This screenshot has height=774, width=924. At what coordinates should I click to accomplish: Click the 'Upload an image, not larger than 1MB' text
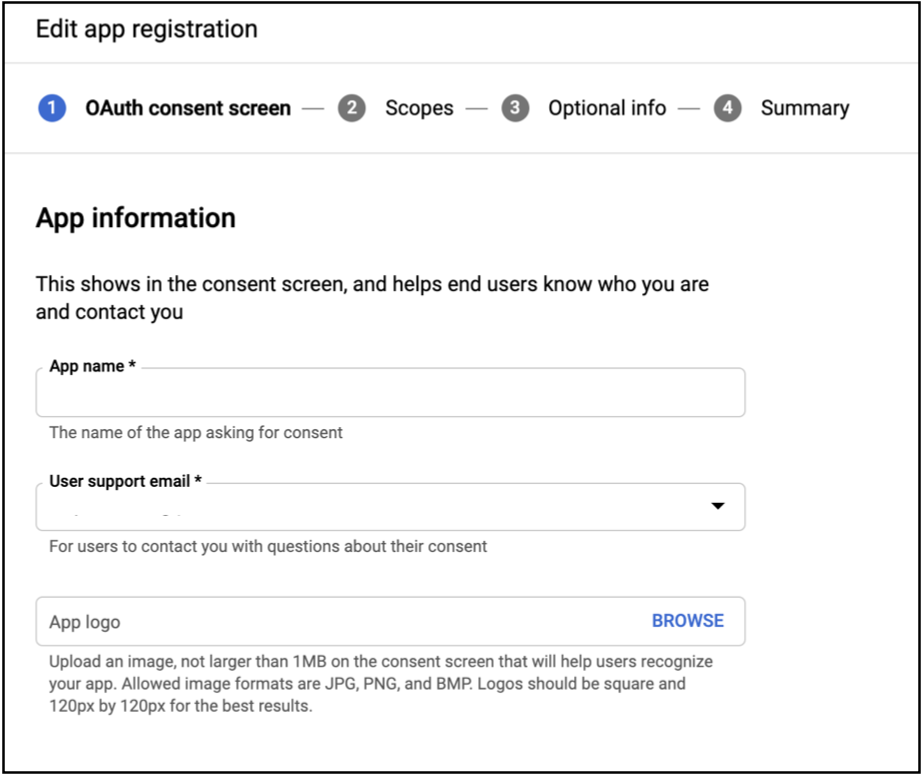click(381, 684)
